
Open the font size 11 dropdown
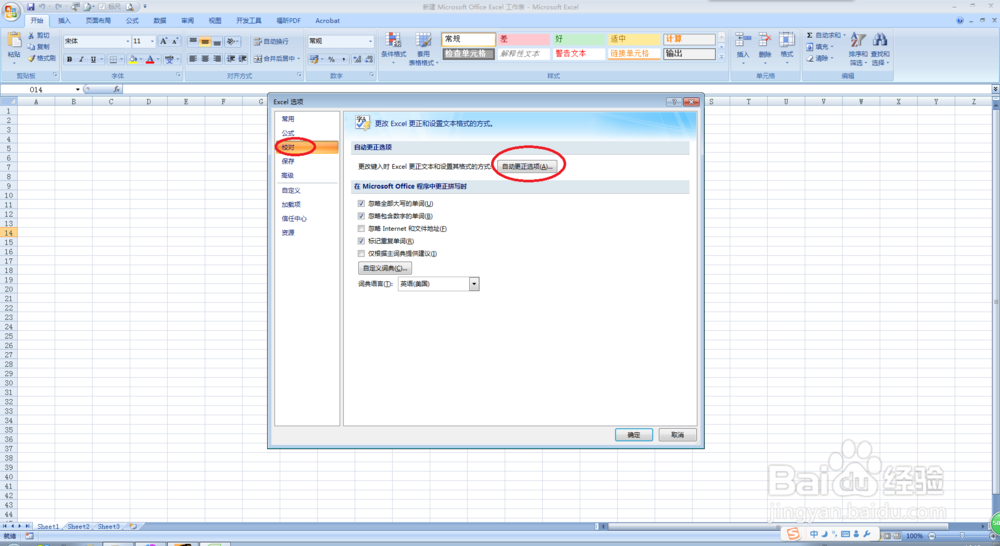click(x=152, y=41)
